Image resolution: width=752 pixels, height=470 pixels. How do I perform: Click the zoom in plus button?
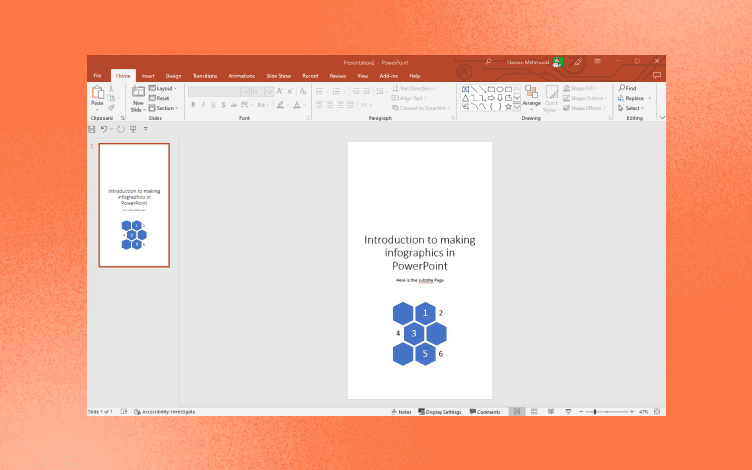coord(632,411)
